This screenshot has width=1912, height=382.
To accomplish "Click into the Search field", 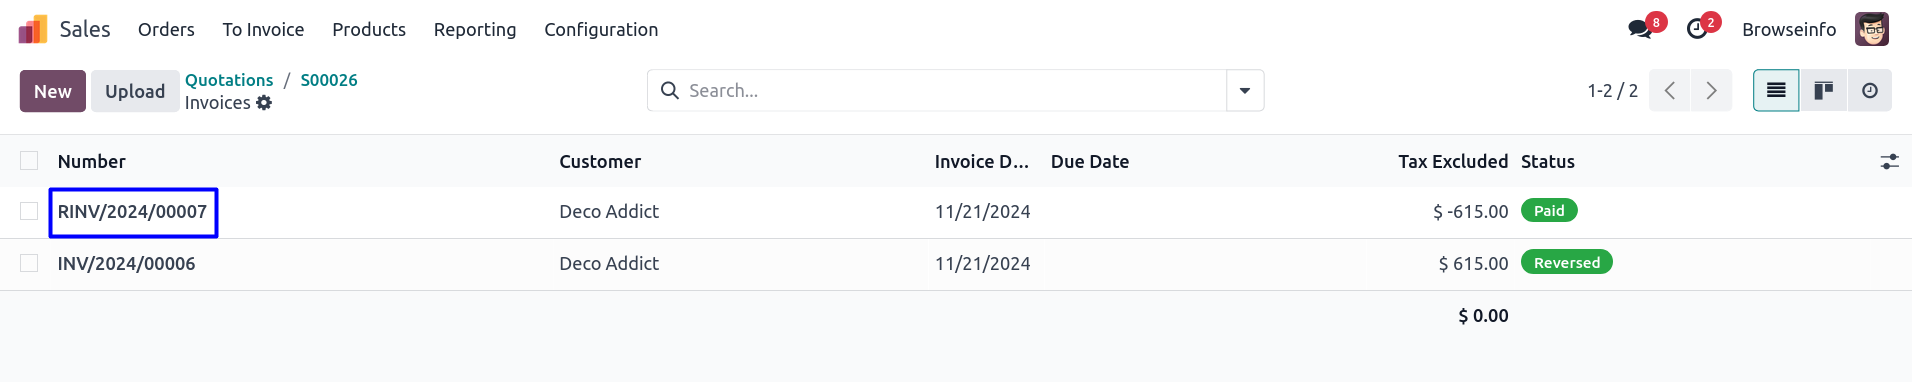I will (x=950, y=91).
